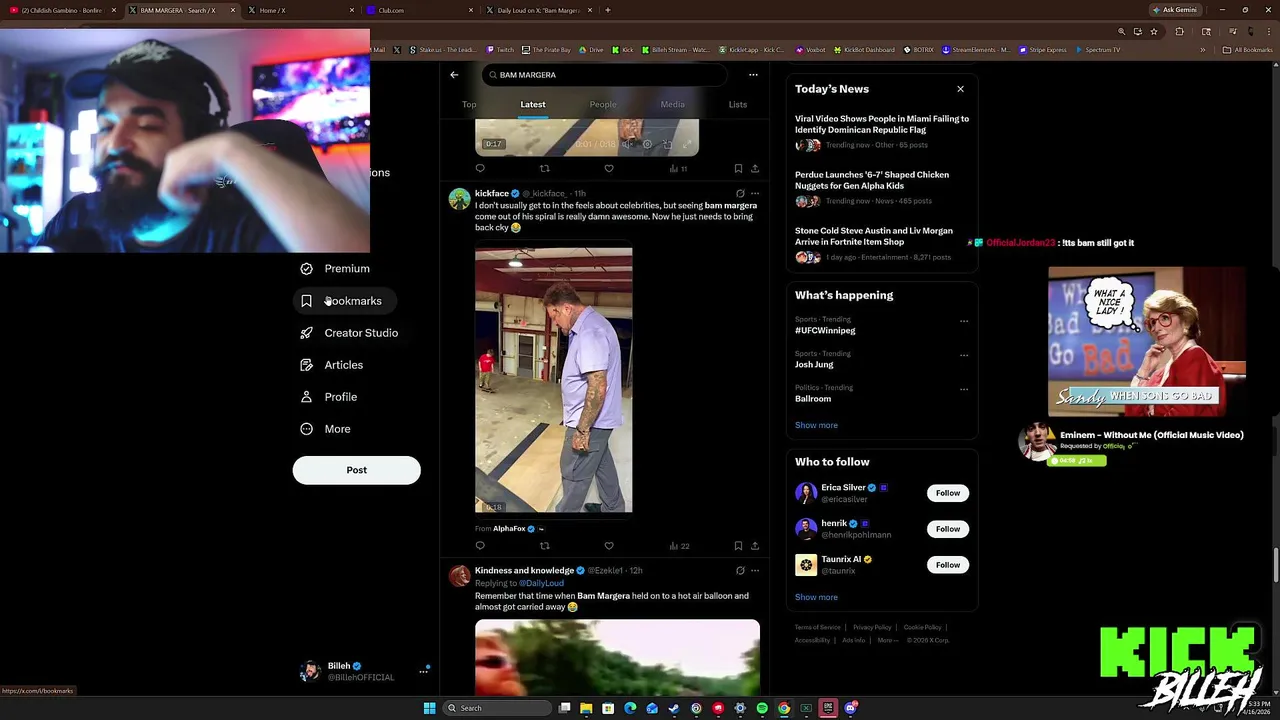Like the post with 11 views
Image resolution: width=1280 pixels, height=720 pixels.
coord(609,169)
